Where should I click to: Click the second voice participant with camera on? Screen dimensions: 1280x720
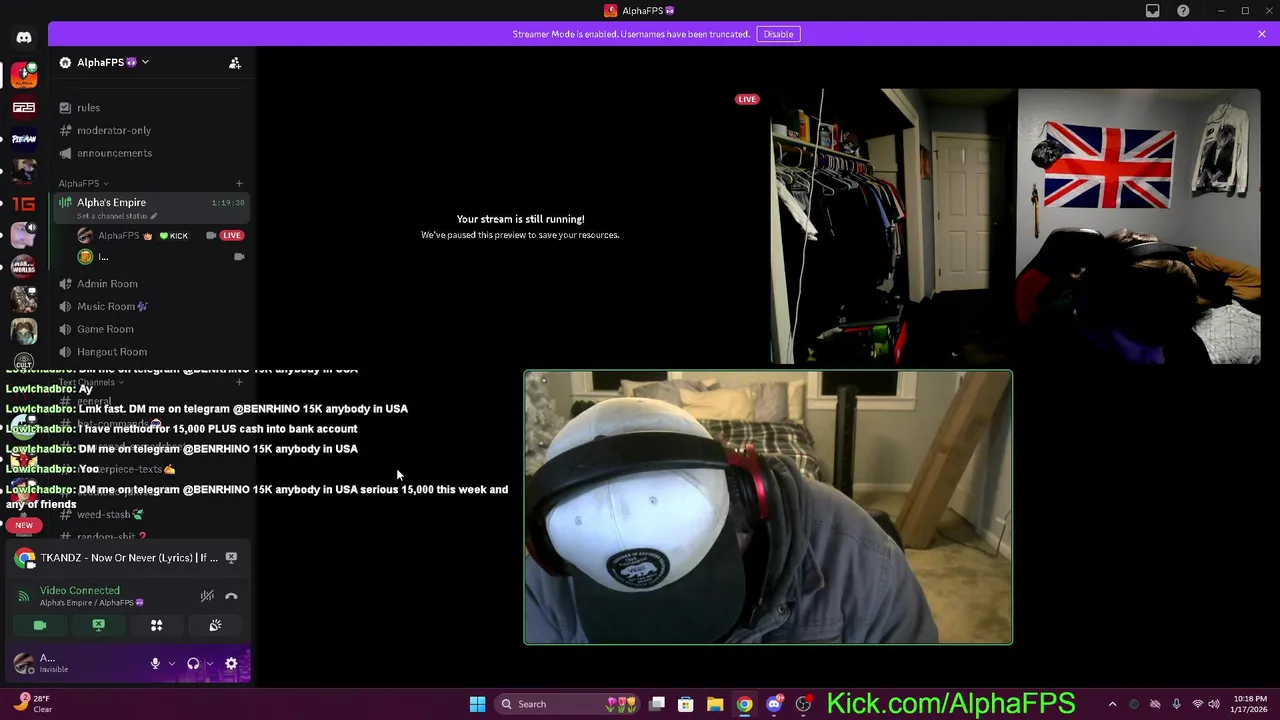pyautogui.click(x=160, y=257)
